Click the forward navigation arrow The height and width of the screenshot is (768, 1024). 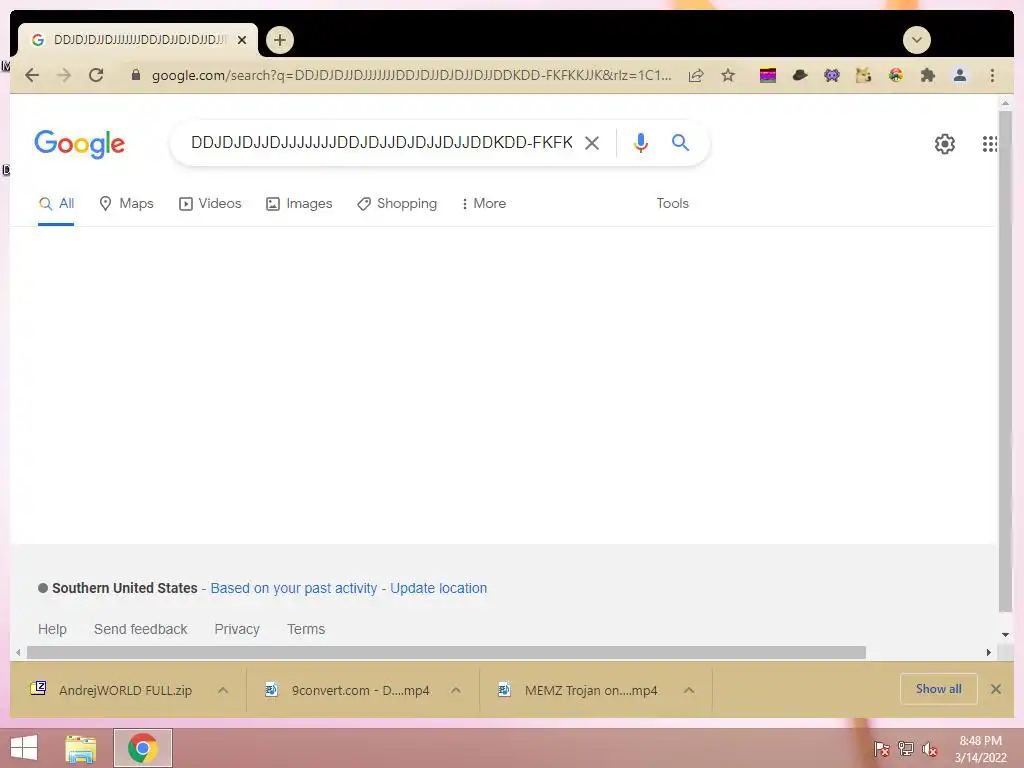pyautogui.click(x=63, y=75)
